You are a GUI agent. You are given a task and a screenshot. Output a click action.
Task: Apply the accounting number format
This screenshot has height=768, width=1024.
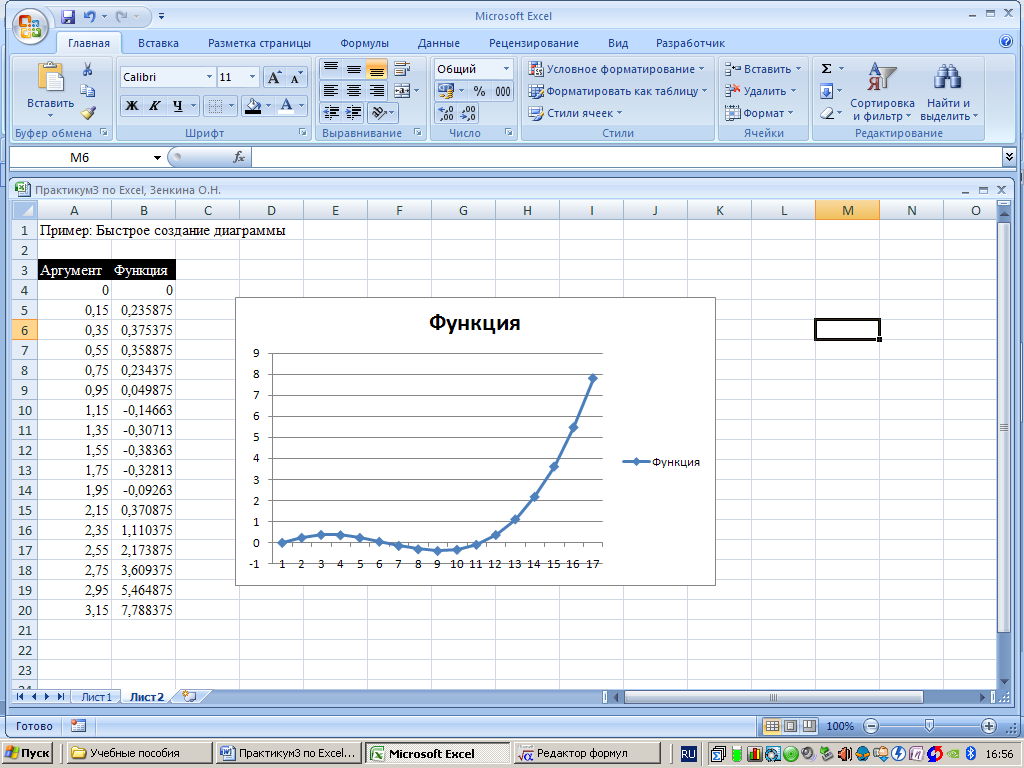click(446, 91)
